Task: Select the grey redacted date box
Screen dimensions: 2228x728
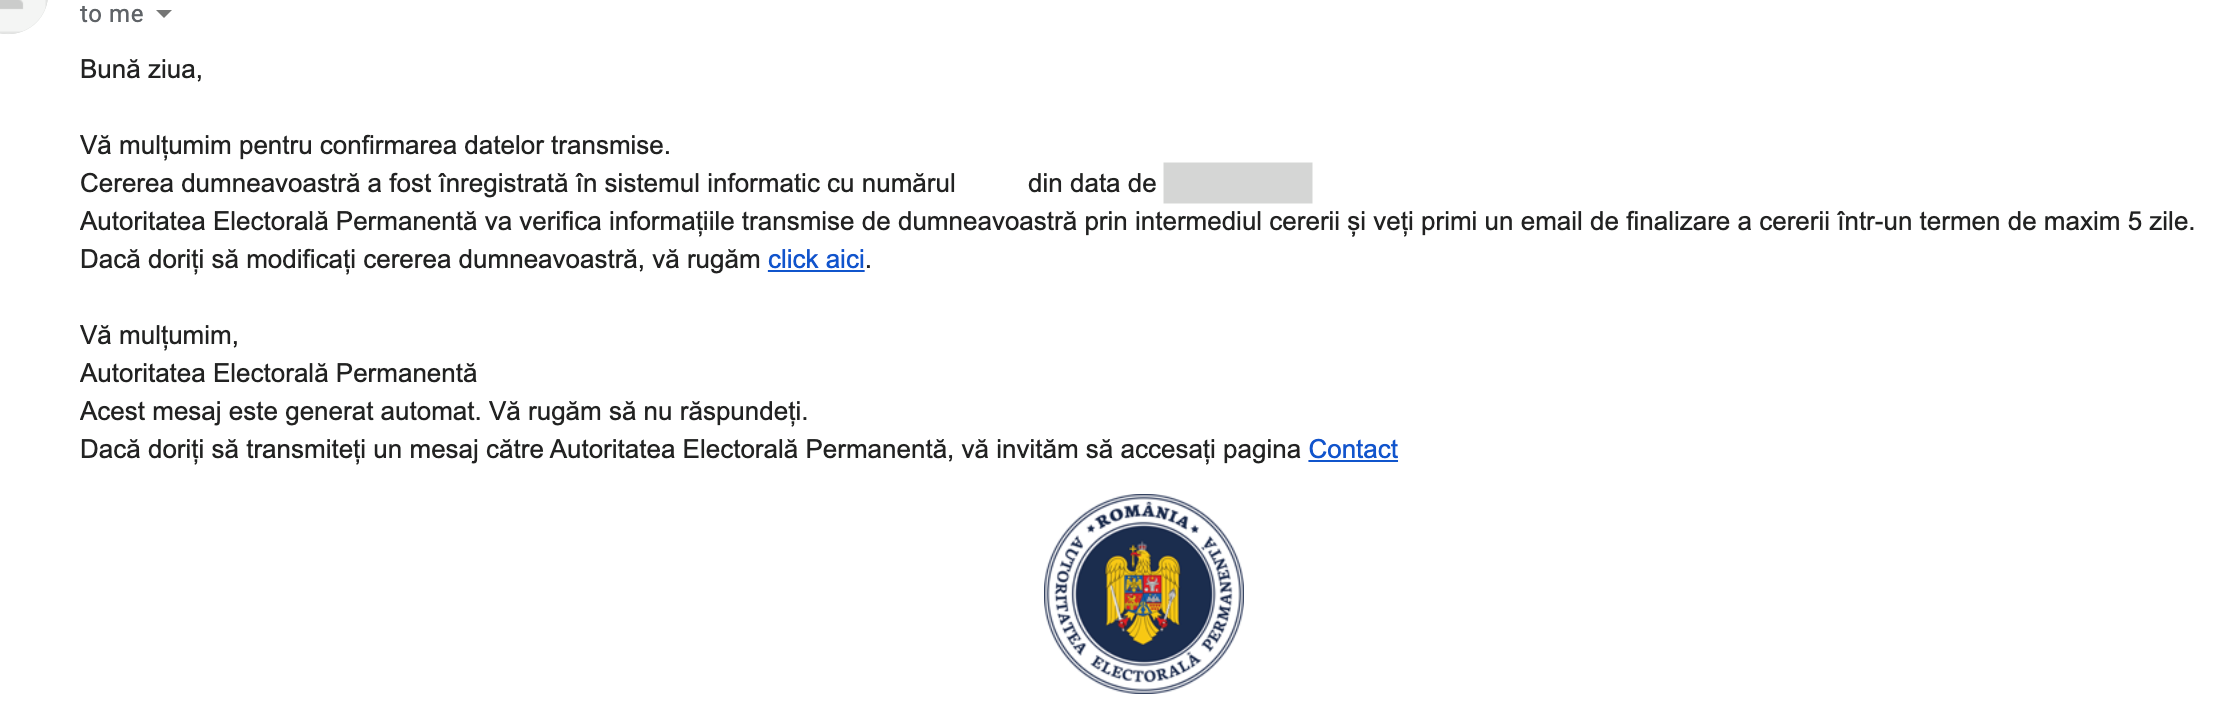Action: click(1238, 183)
